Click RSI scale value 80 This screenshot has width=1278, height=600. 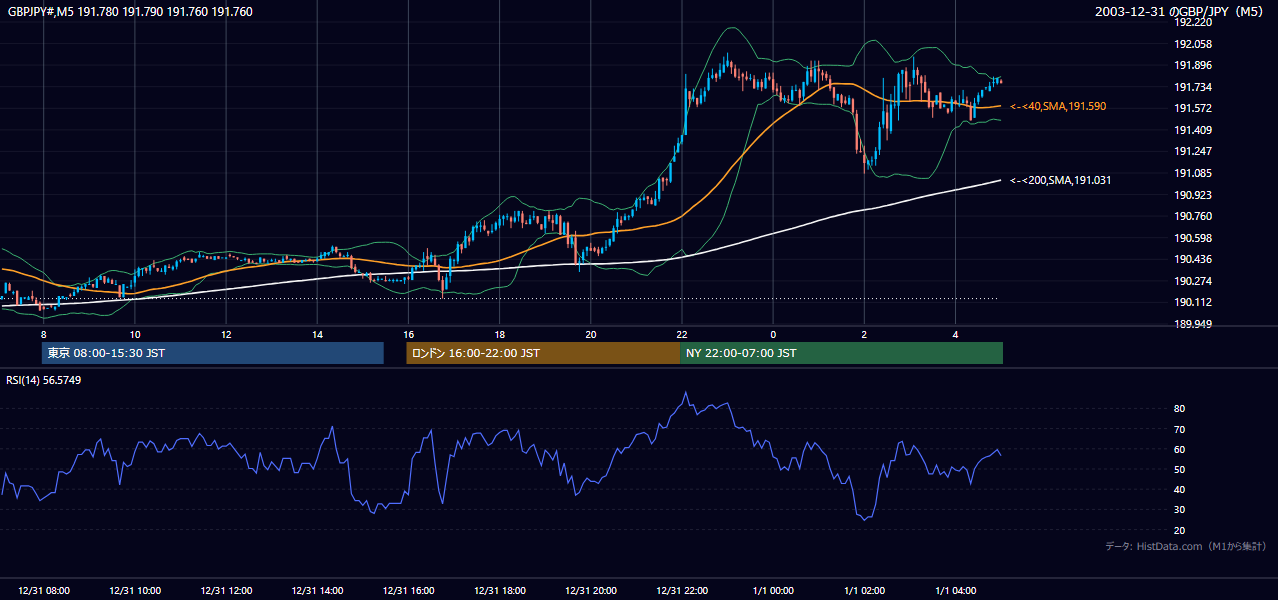(1180, 409)
